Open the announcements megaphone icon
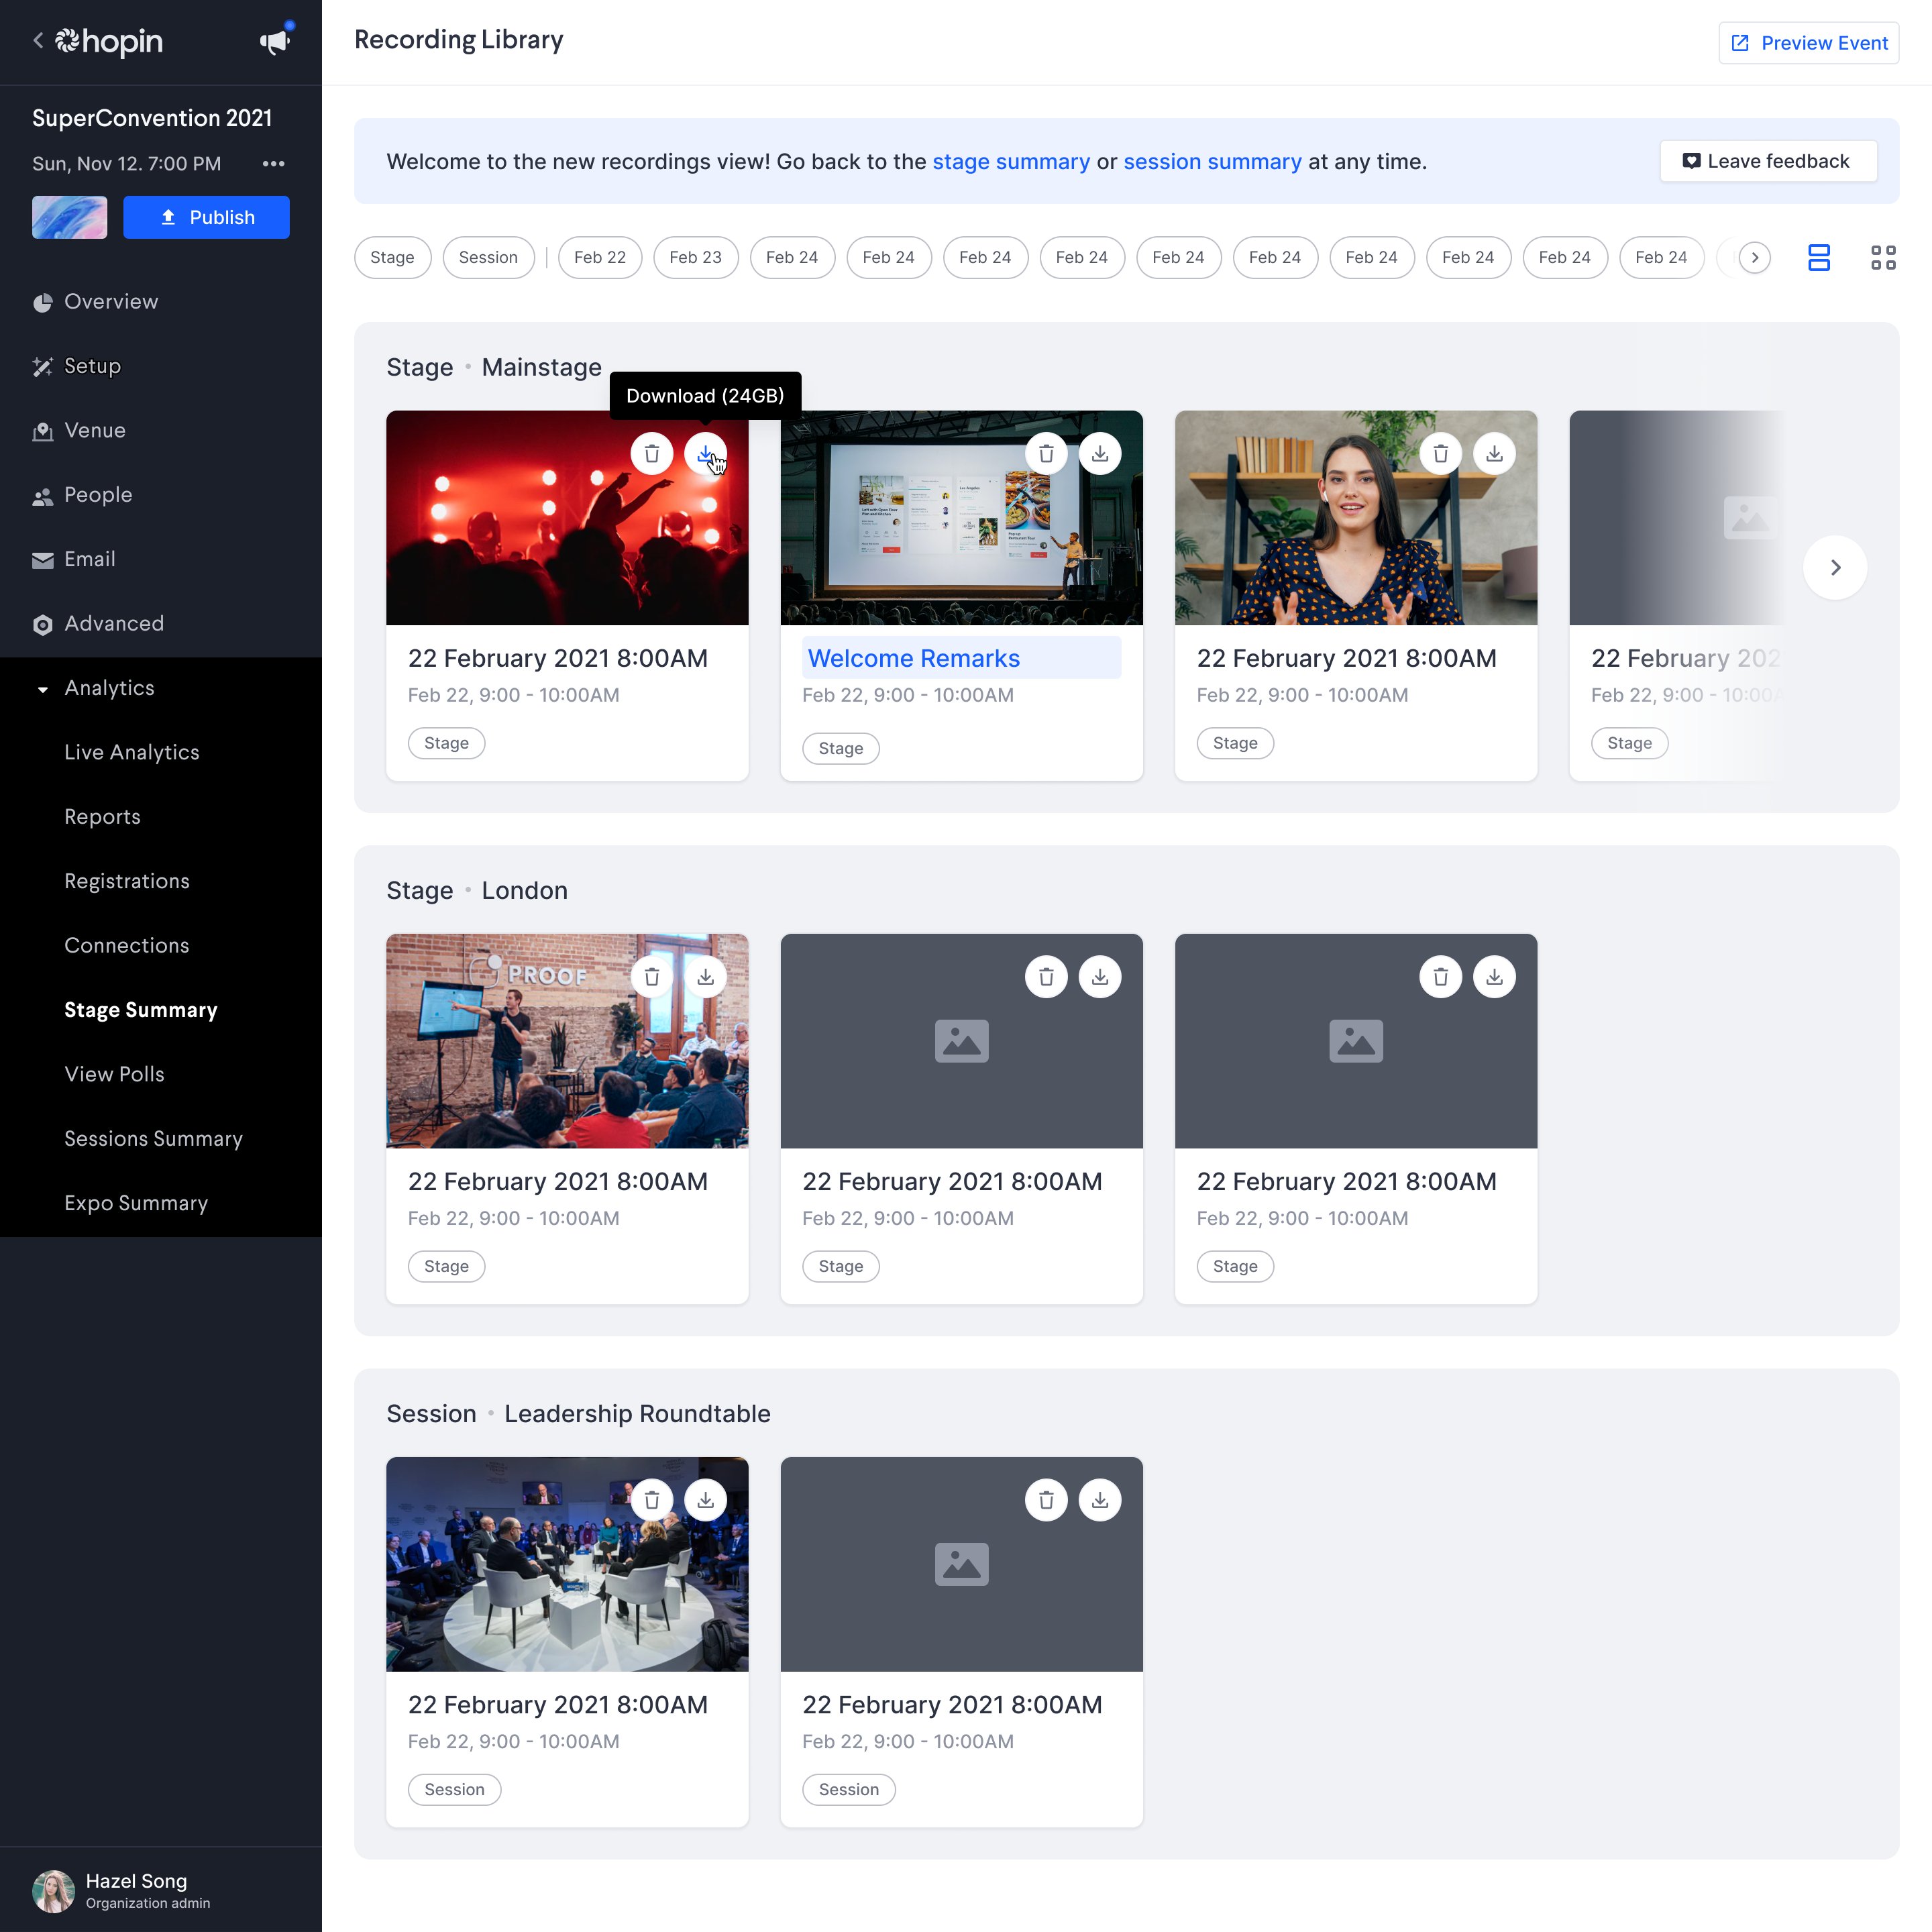This screenshot has height=1932, width=1932. point(275,41)
